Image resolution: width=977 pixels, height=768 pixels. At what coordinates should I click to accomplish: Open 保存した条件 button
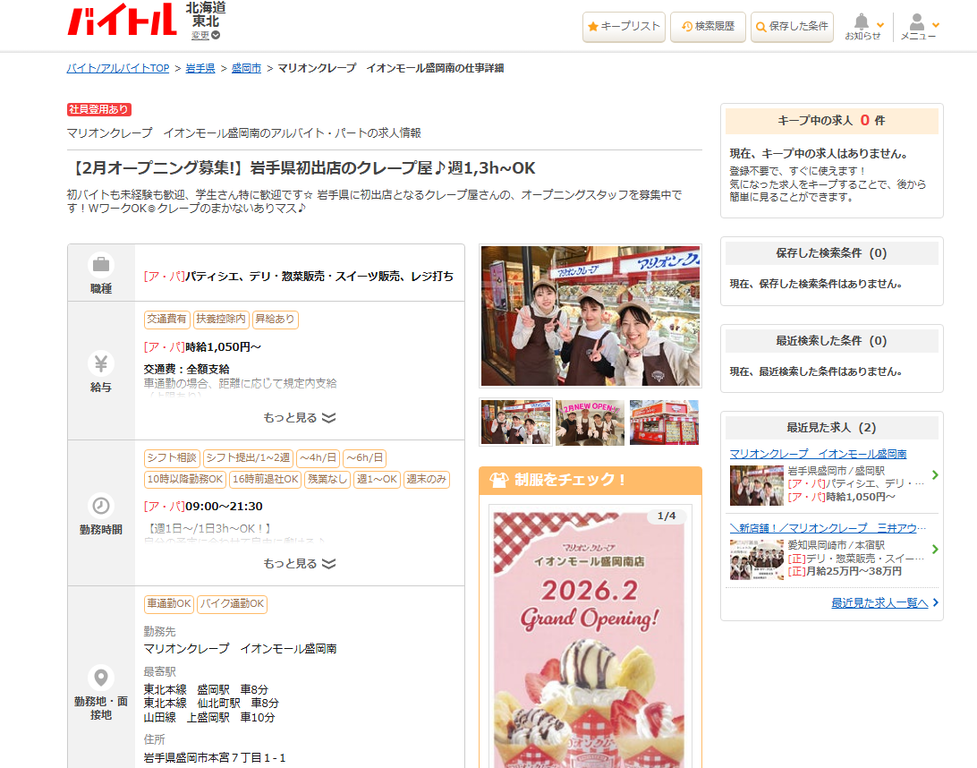[x=792, y=27]
